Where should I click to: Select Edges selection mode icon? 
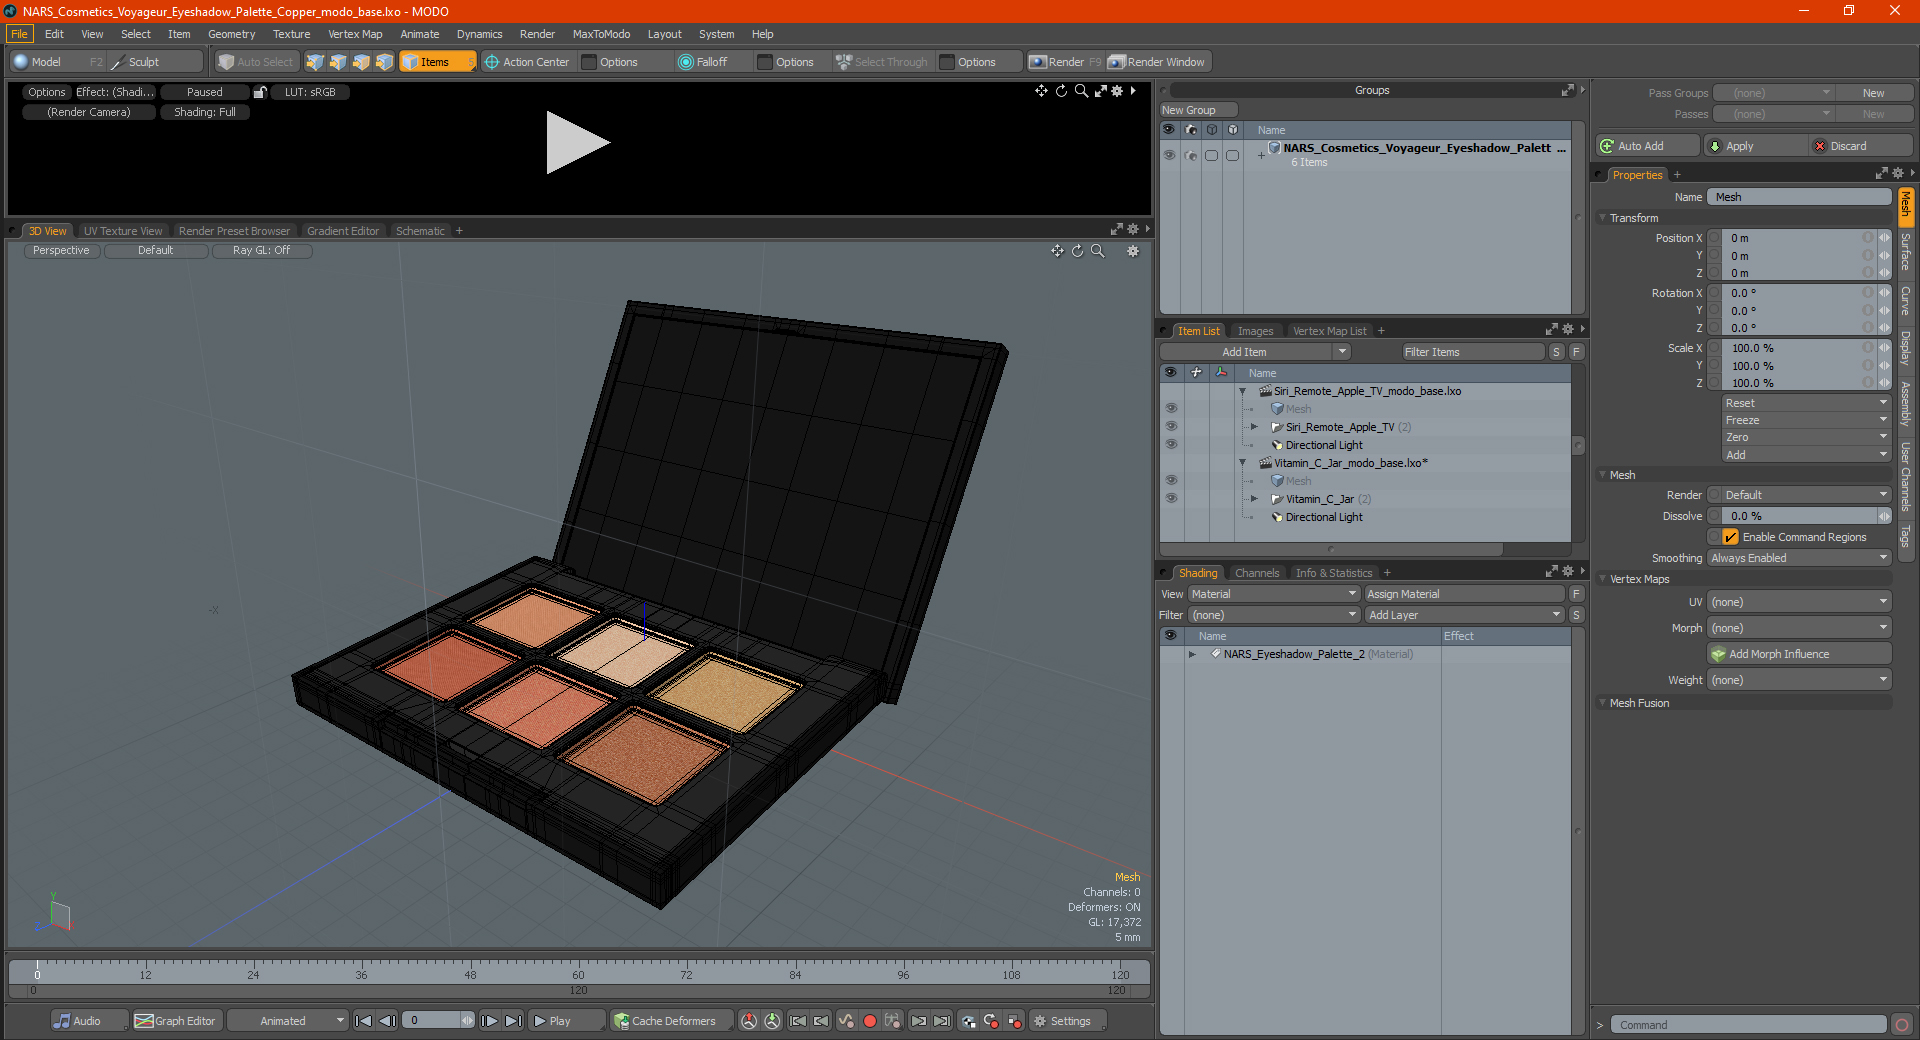[338, 62]
